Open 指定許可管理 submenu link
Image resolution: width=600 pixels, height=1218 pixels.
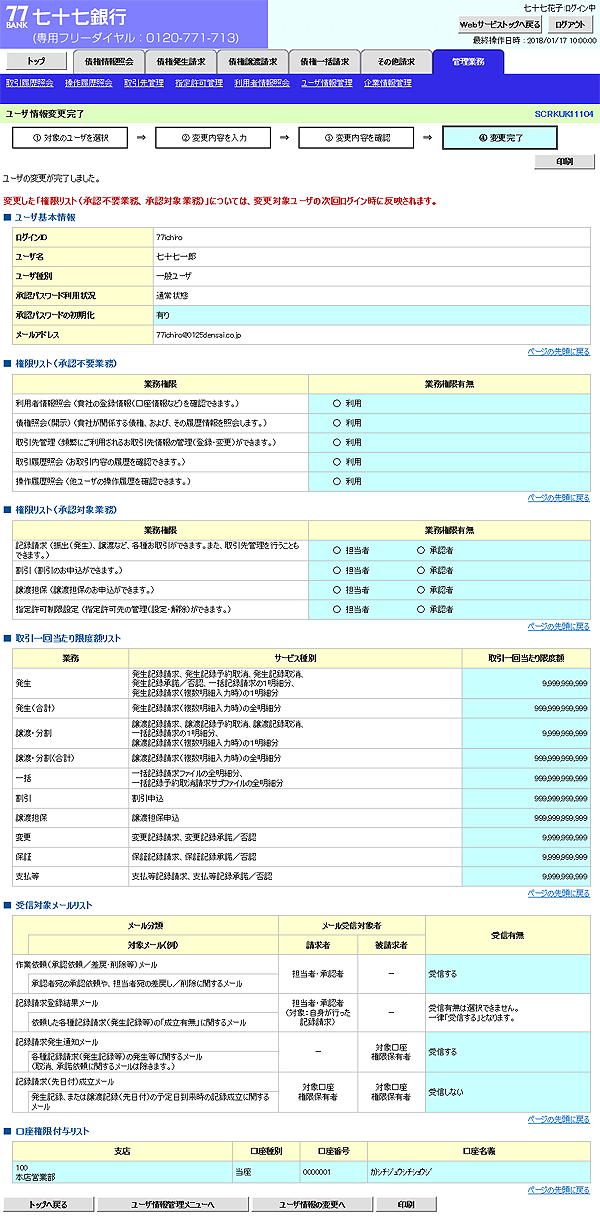click(198, 83)
